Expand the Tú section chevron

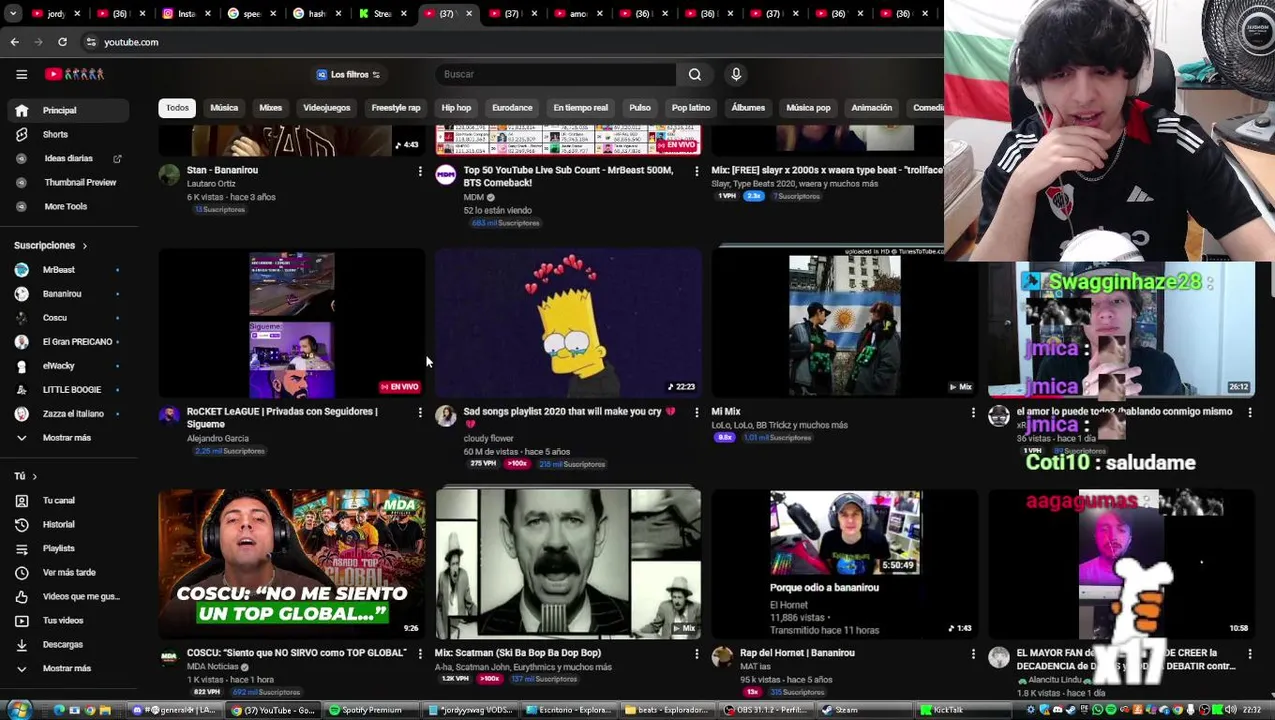click(34, 477)
